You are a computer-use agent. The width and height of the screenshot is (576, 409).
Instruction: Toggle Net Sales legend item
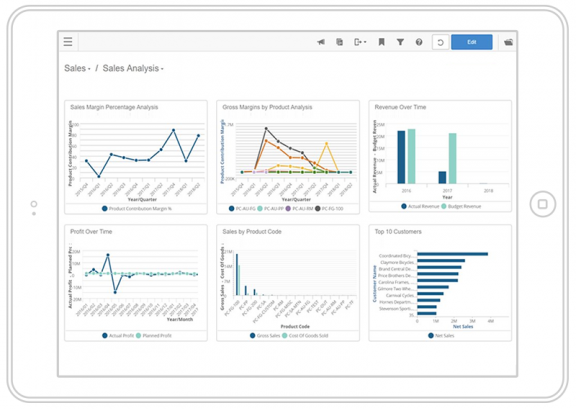click(x=441, y=336)
